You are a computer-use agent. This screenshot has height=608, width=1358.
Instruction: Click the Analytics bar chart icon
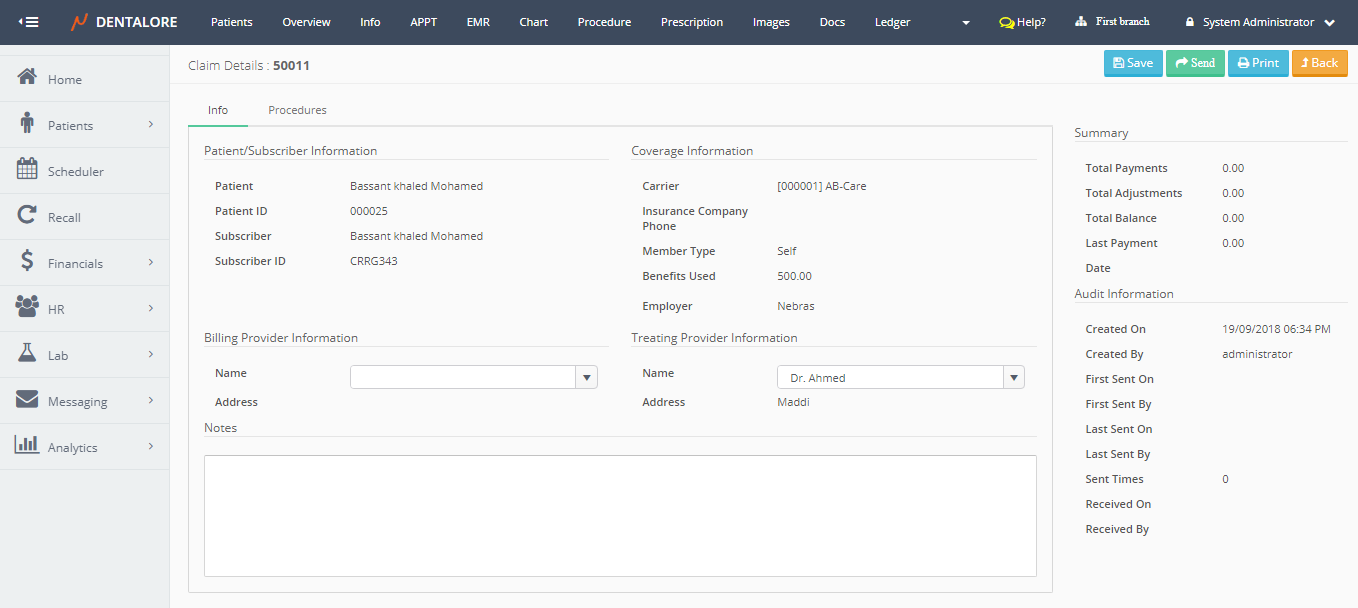(x=27, y=446)
